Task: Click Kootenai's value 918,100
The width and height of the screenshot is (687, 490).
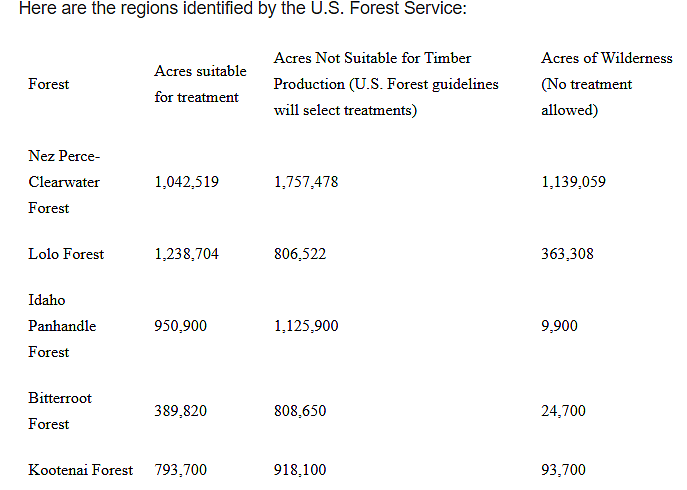Action: click(x=300, y=470)
